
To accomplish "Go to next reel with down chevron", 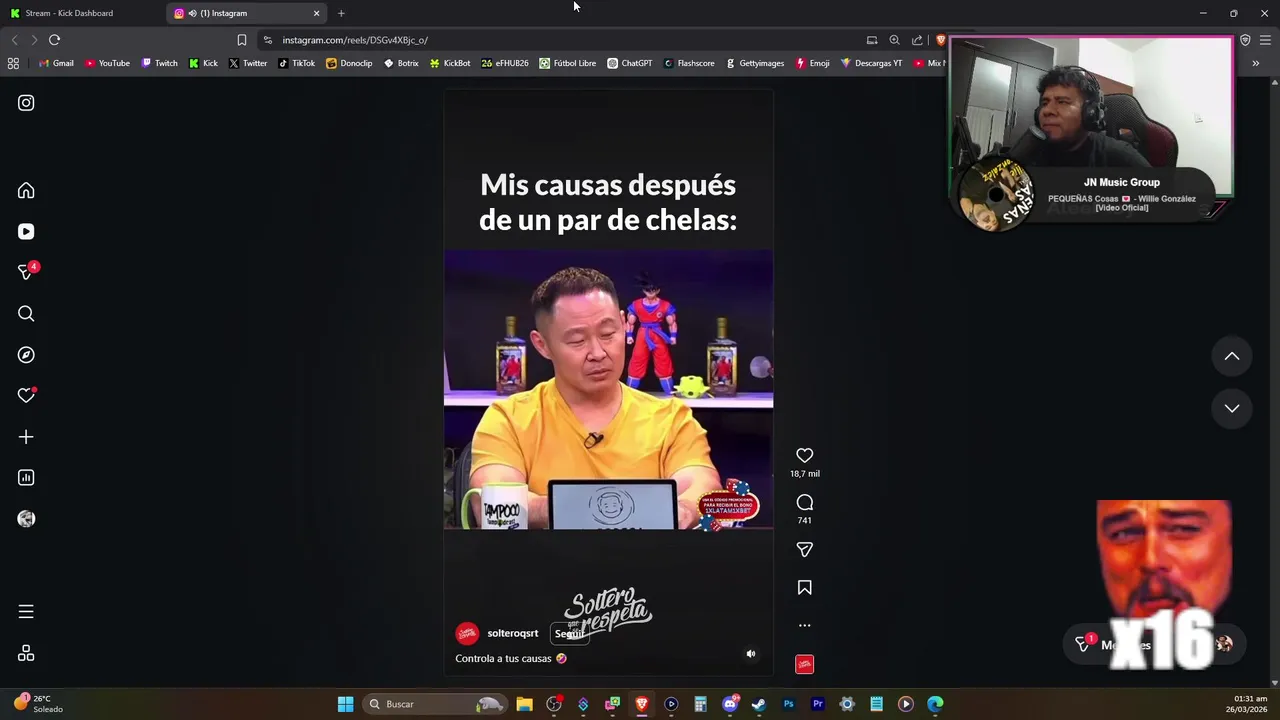I will tap(1232, 408).
